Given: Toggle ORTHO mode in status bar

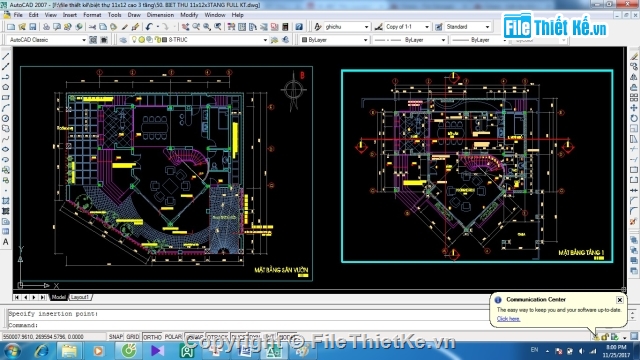Looking at the screenshot, I should pos(152,337).
